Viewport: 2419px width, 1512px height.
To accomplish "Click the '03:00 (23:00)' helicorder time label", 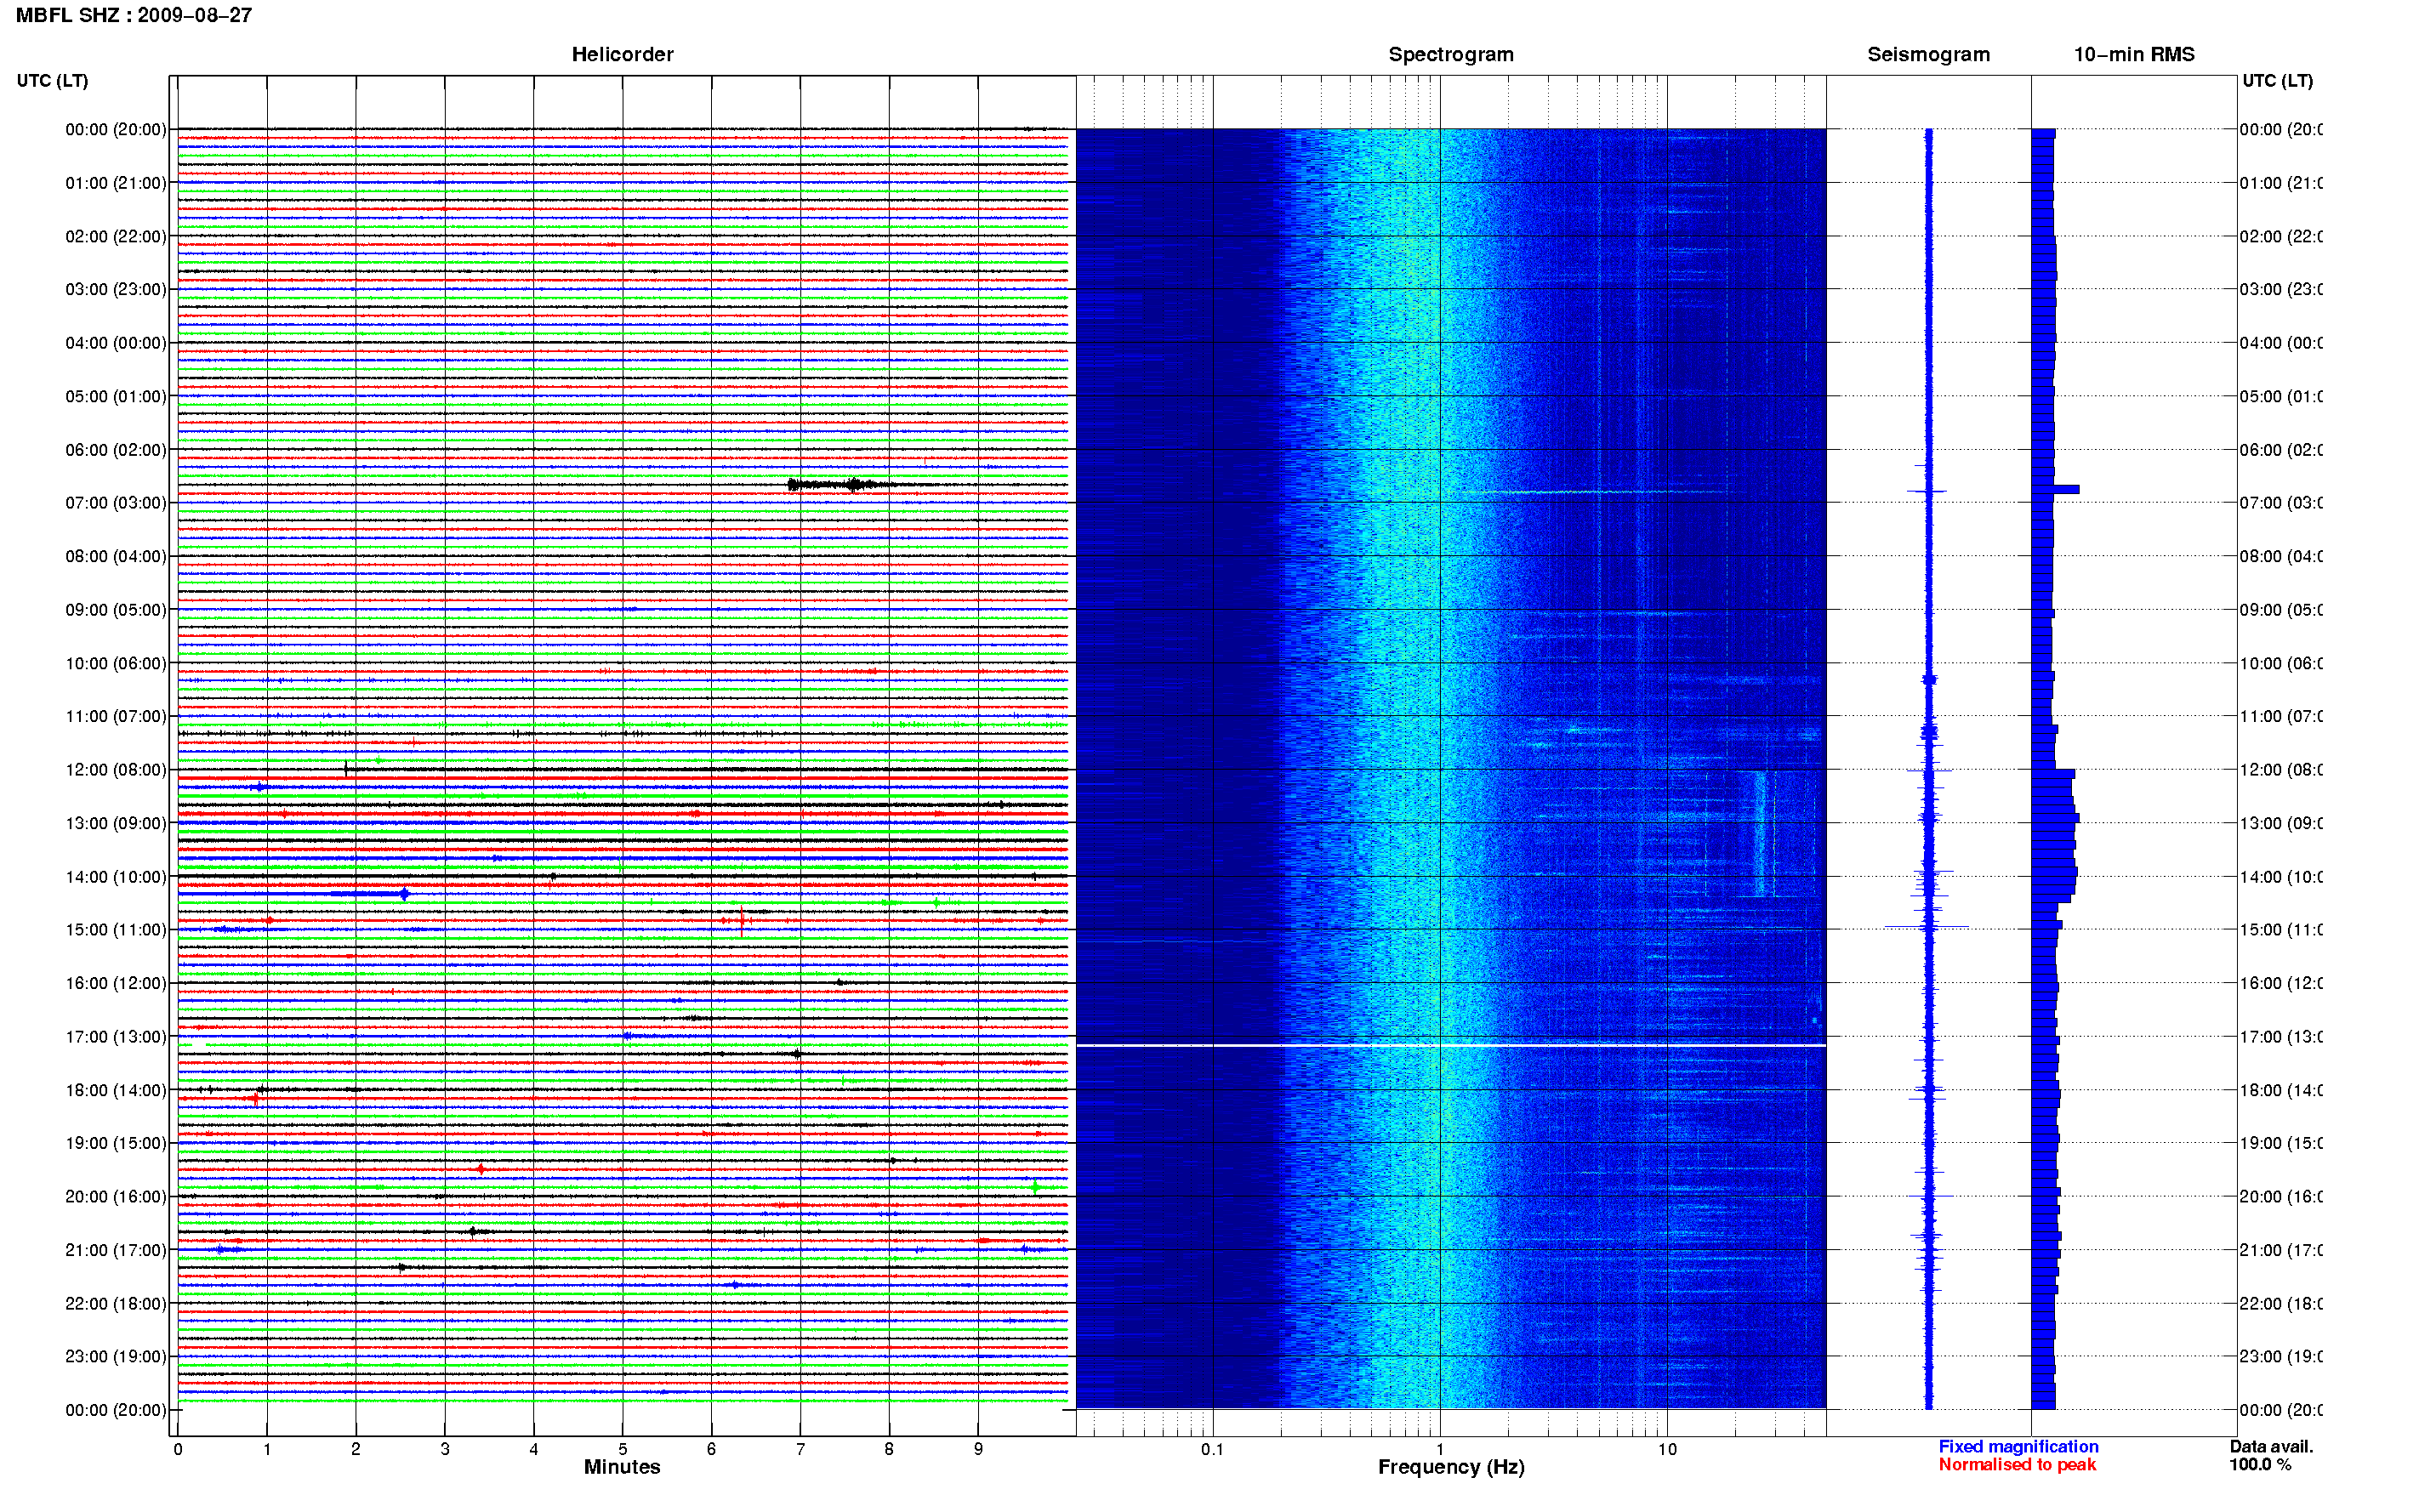I will pyautogui.click(x=116, y=289).
